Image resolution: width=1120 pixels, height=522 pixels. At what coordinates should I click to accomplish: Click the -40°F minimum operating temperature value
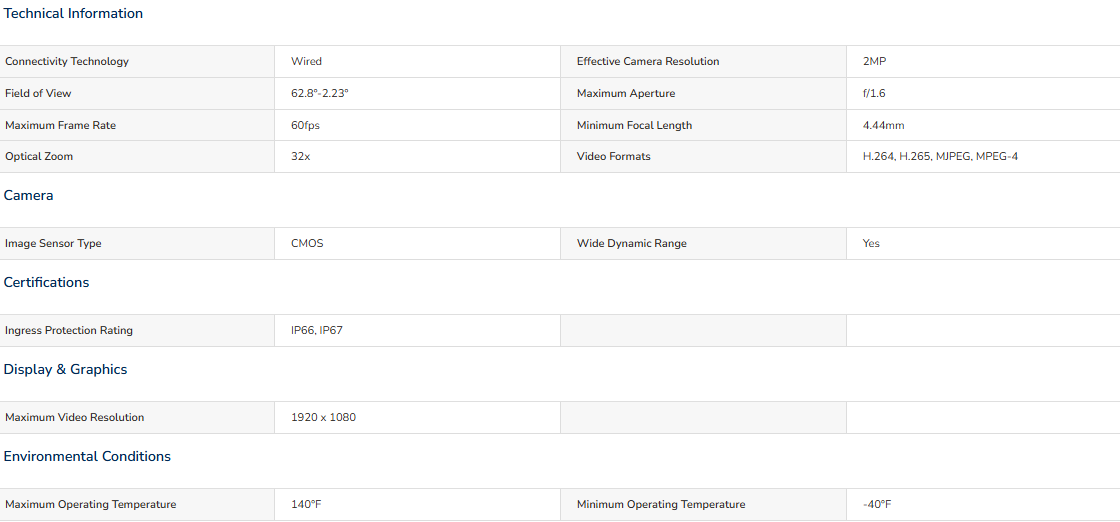(x=877, y=505)
